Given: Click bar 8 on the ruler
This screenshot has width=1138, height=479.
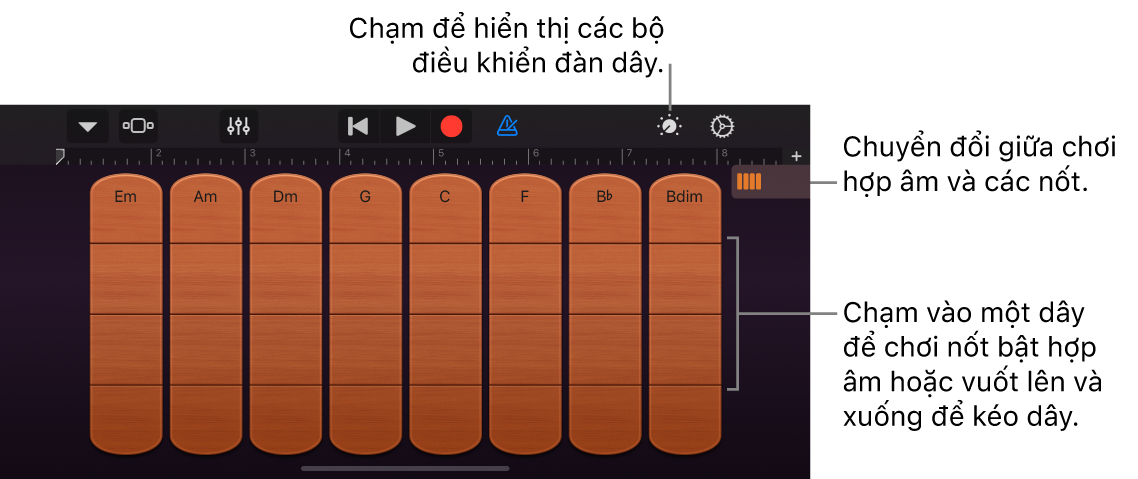Looking at the screenshot, I should [723, 155].
